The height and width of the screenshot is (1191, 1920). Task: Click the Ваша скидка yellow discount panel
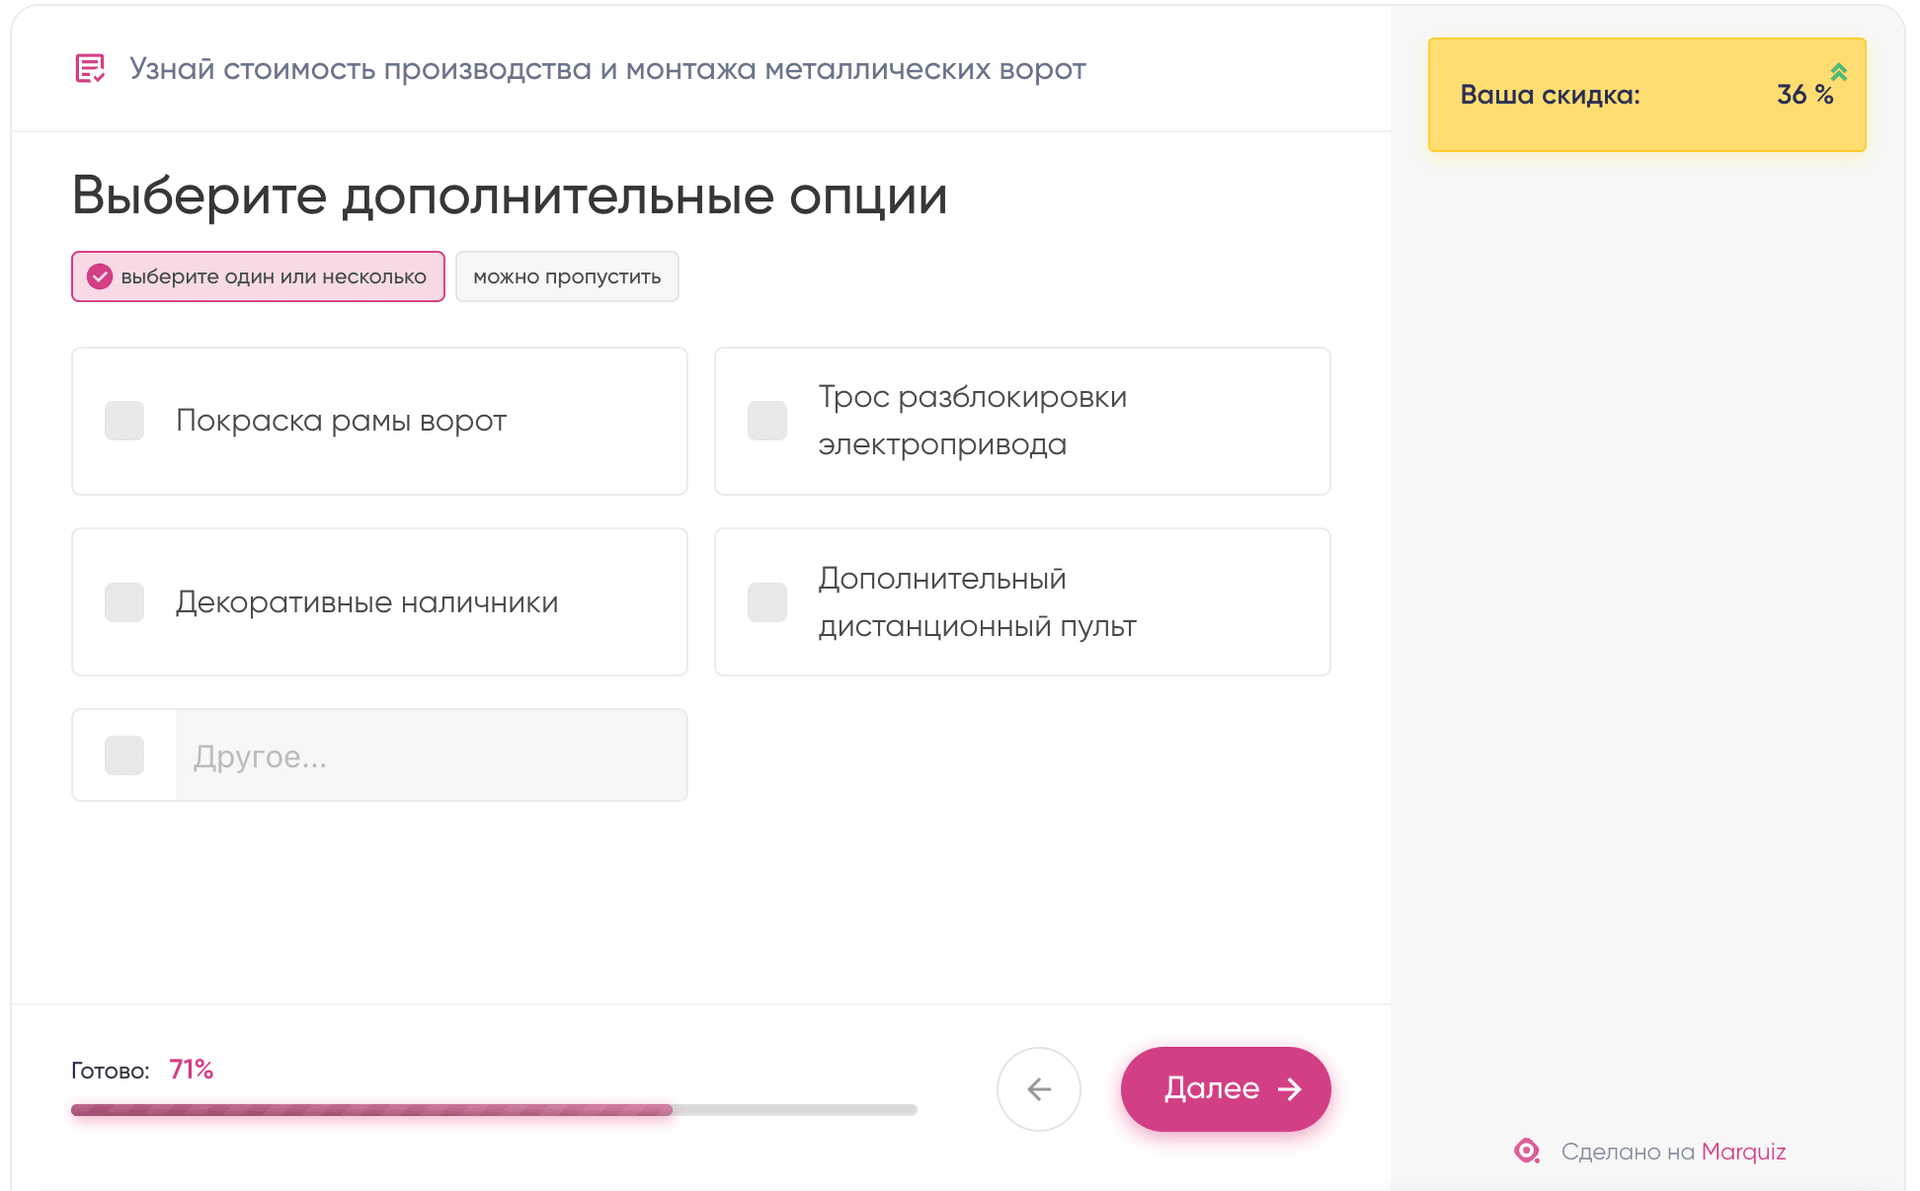tap(1646, 95)
